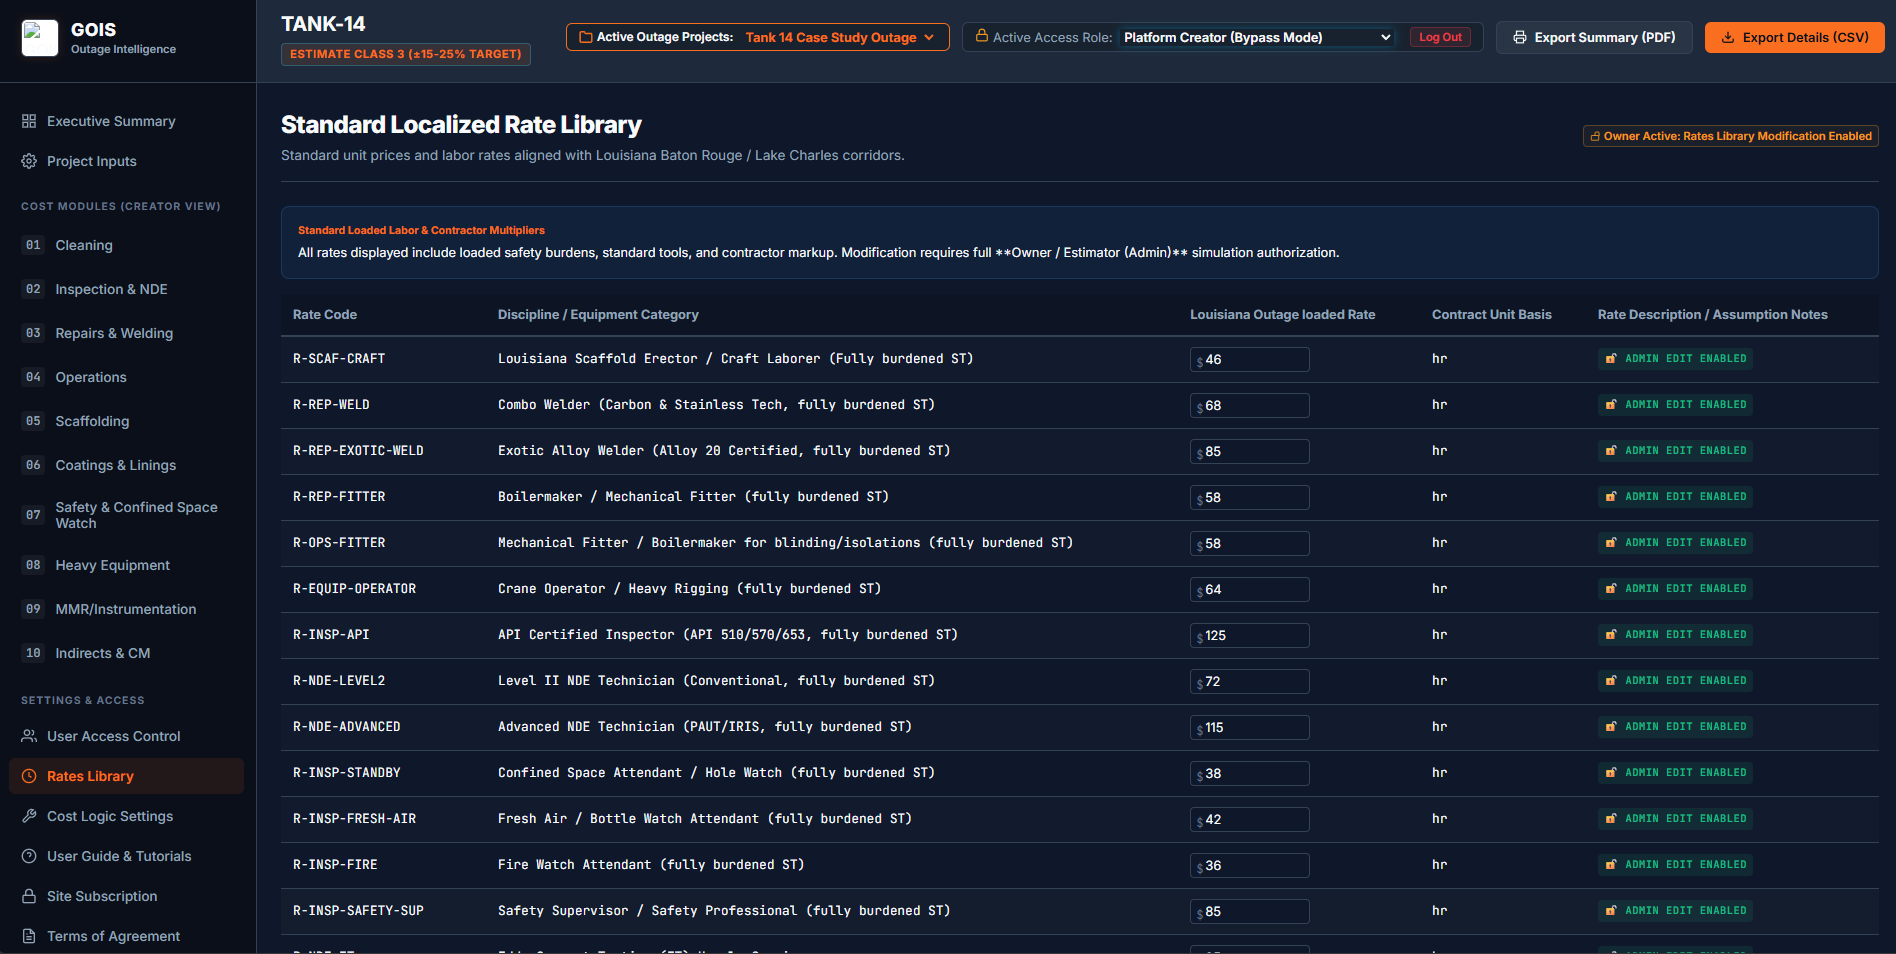Viewport: 1896px width, 954px height.
Task: Edit the R-SCAF-CRAFT rate field showing 46
Action: [1249, 359]
